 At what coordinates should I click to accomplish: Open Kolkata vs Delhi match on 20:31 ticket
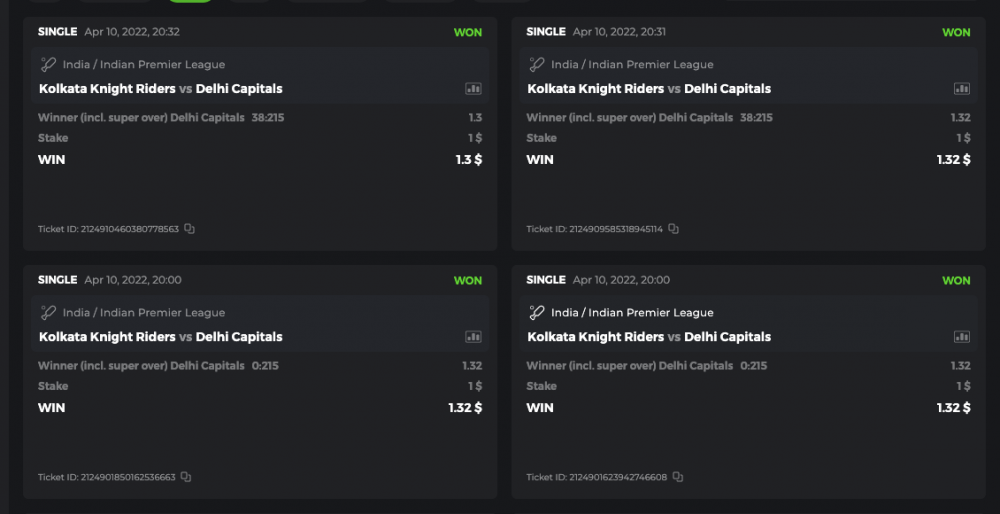pyautogui.click(x=648, y=89)
